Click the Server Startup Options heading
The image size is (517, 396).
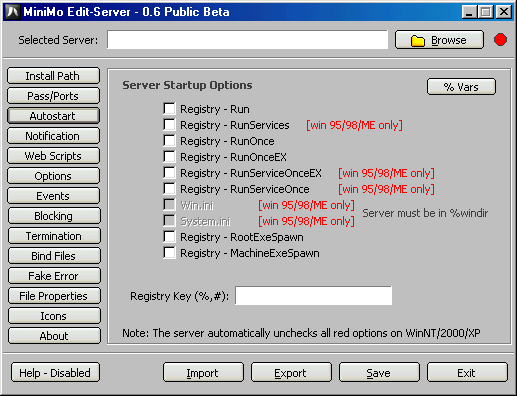[187, 85]
